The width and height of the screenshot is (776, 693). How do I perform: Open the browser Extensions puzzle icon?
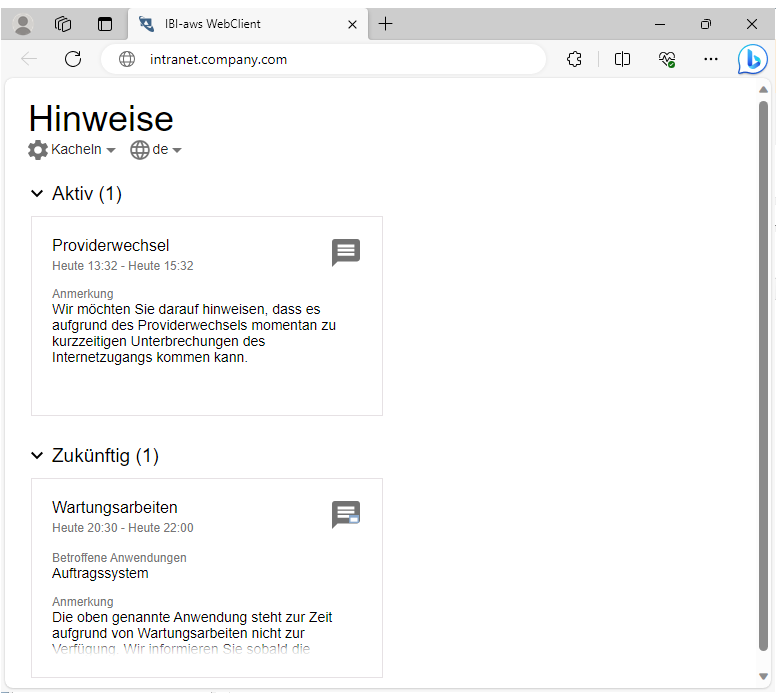coord(574,59)
